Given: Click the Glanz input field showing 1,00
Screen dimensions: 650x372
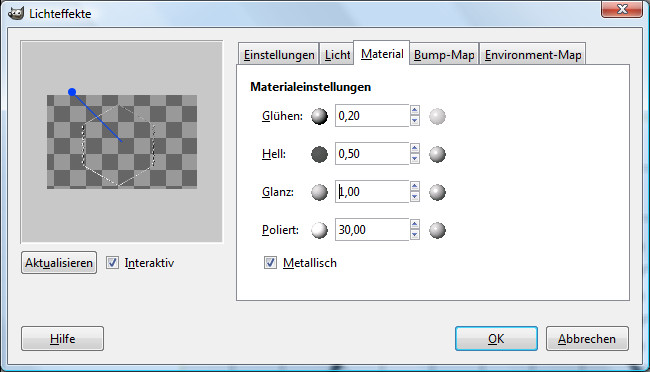Looking at the screenshot, I should pos(372,192).
